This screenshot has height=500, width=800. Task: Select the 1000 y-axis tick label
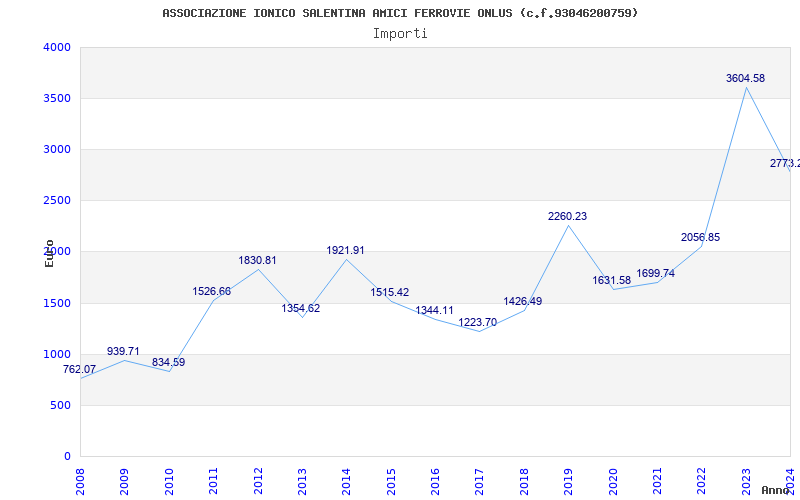pos(57,355)
